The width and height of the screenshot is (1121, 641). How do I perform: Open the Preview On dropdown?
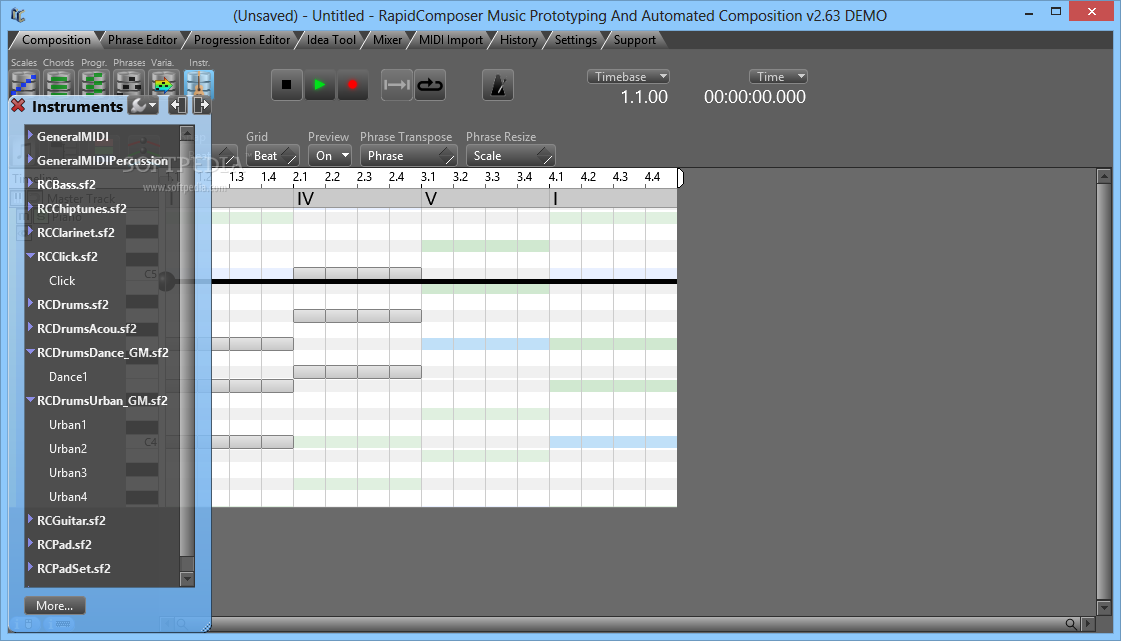[330, 156]
